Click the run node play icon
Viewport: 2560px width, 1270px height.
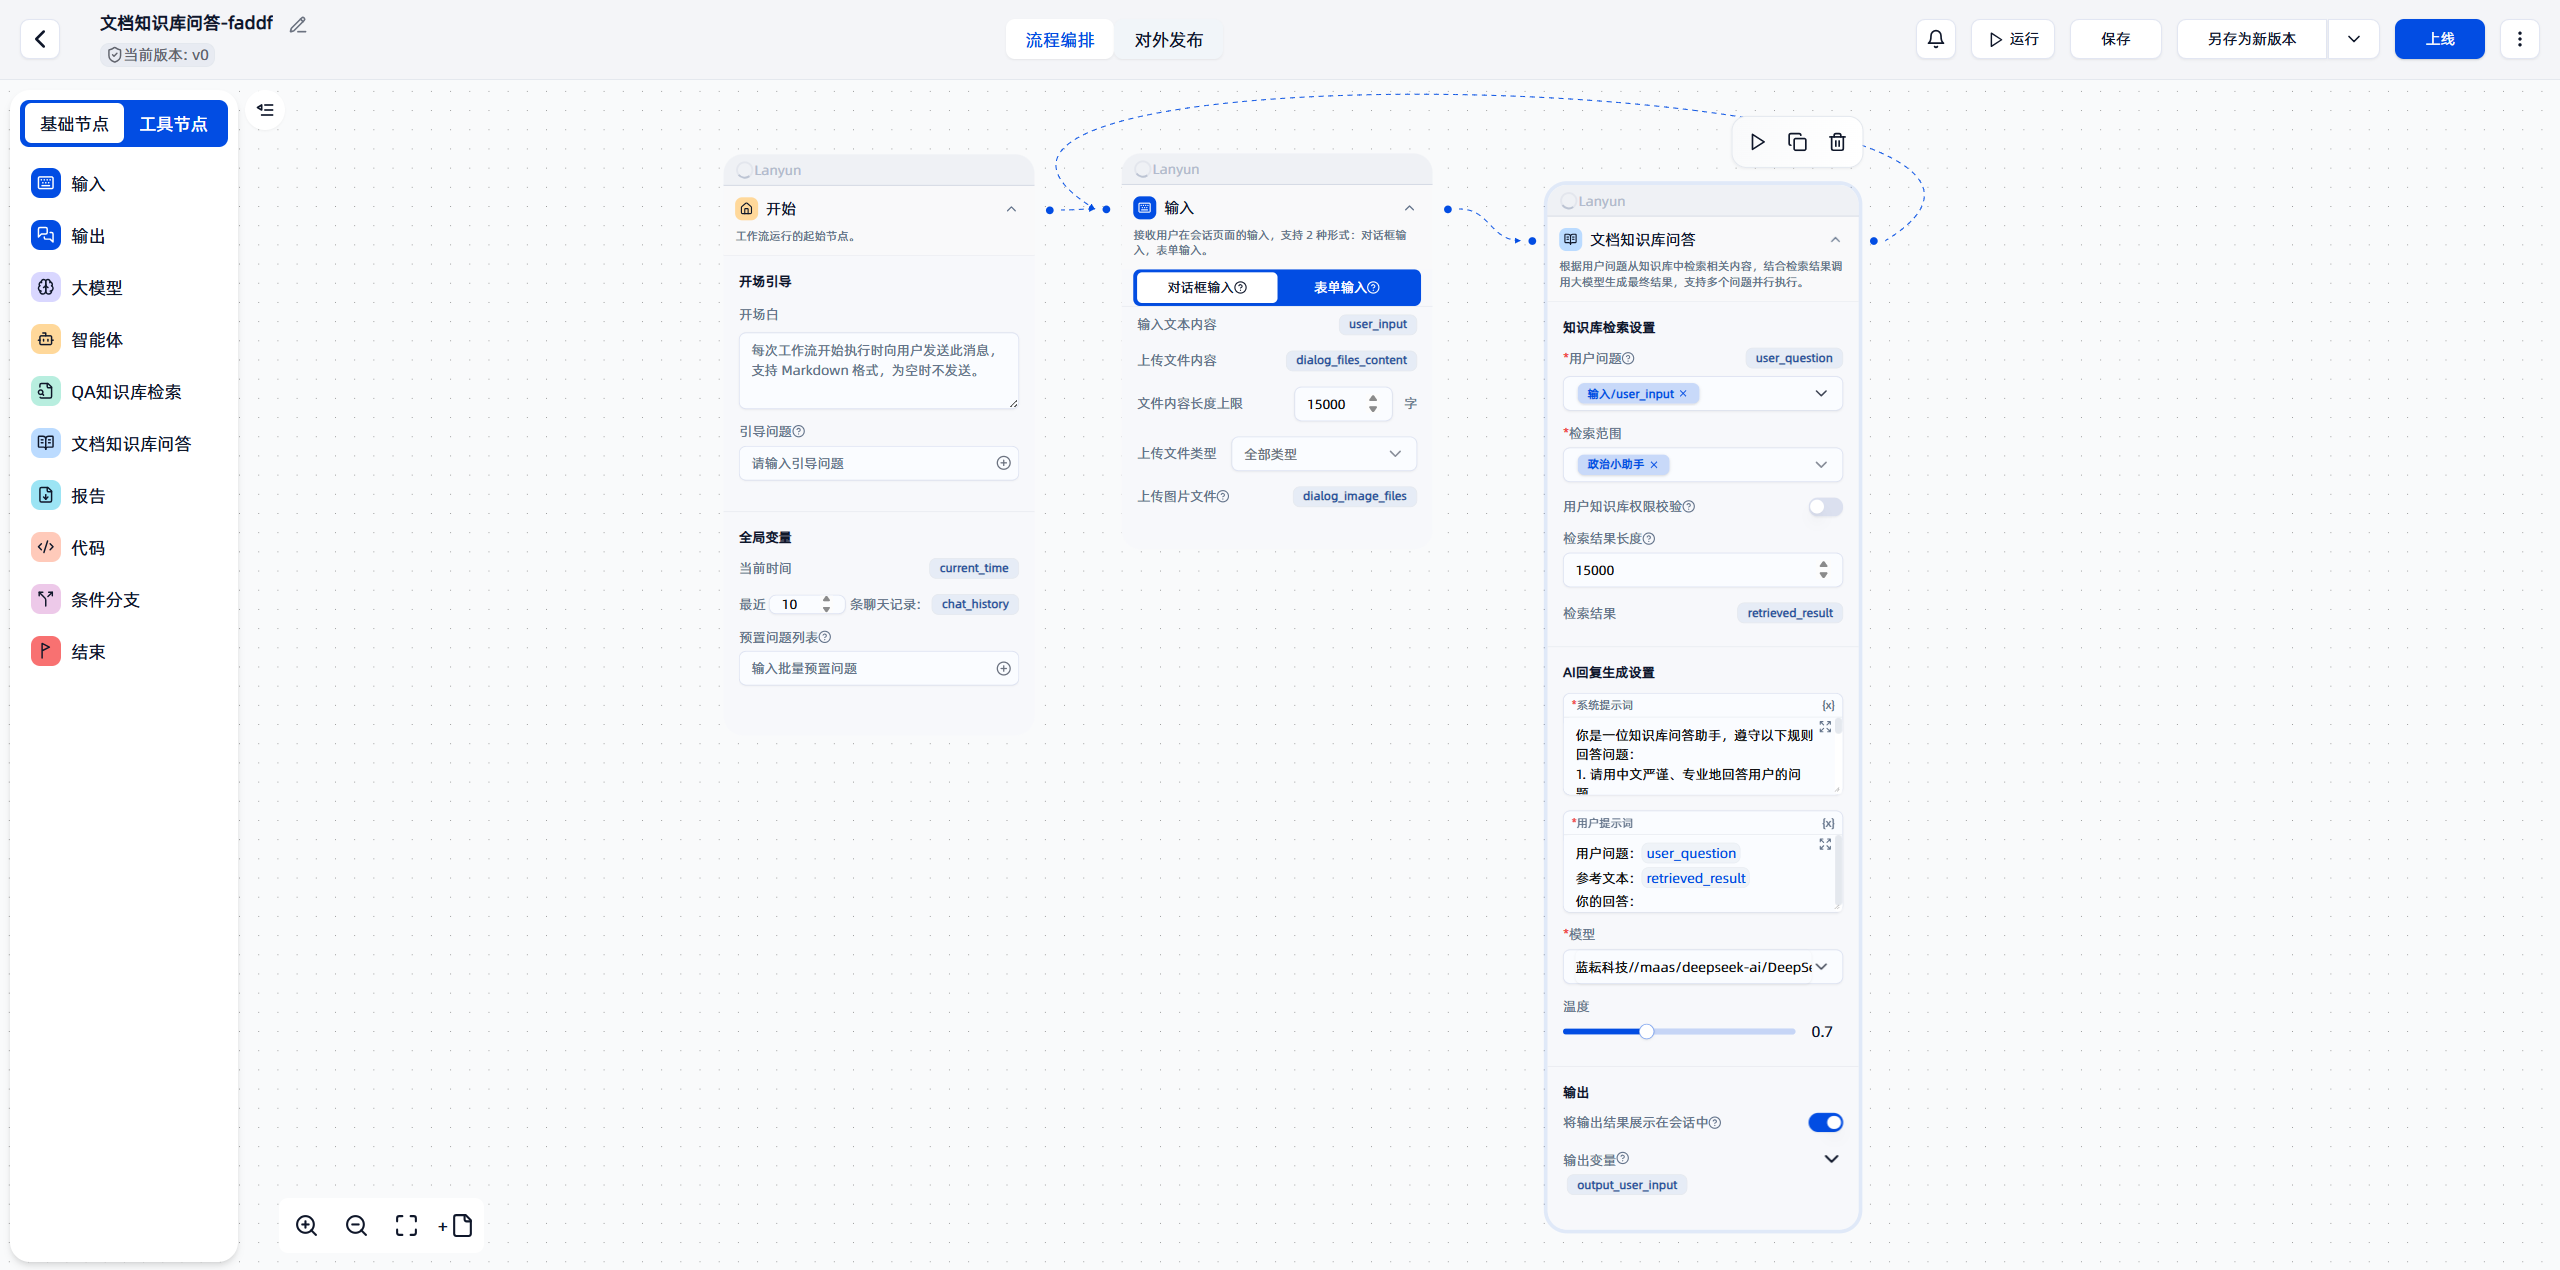[1757, 142]
